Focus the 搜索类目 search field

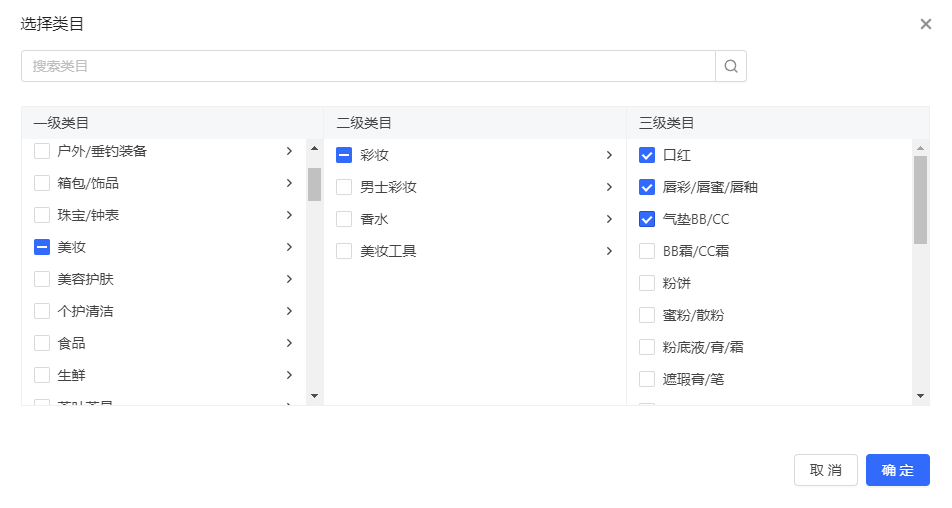point(367,66)
